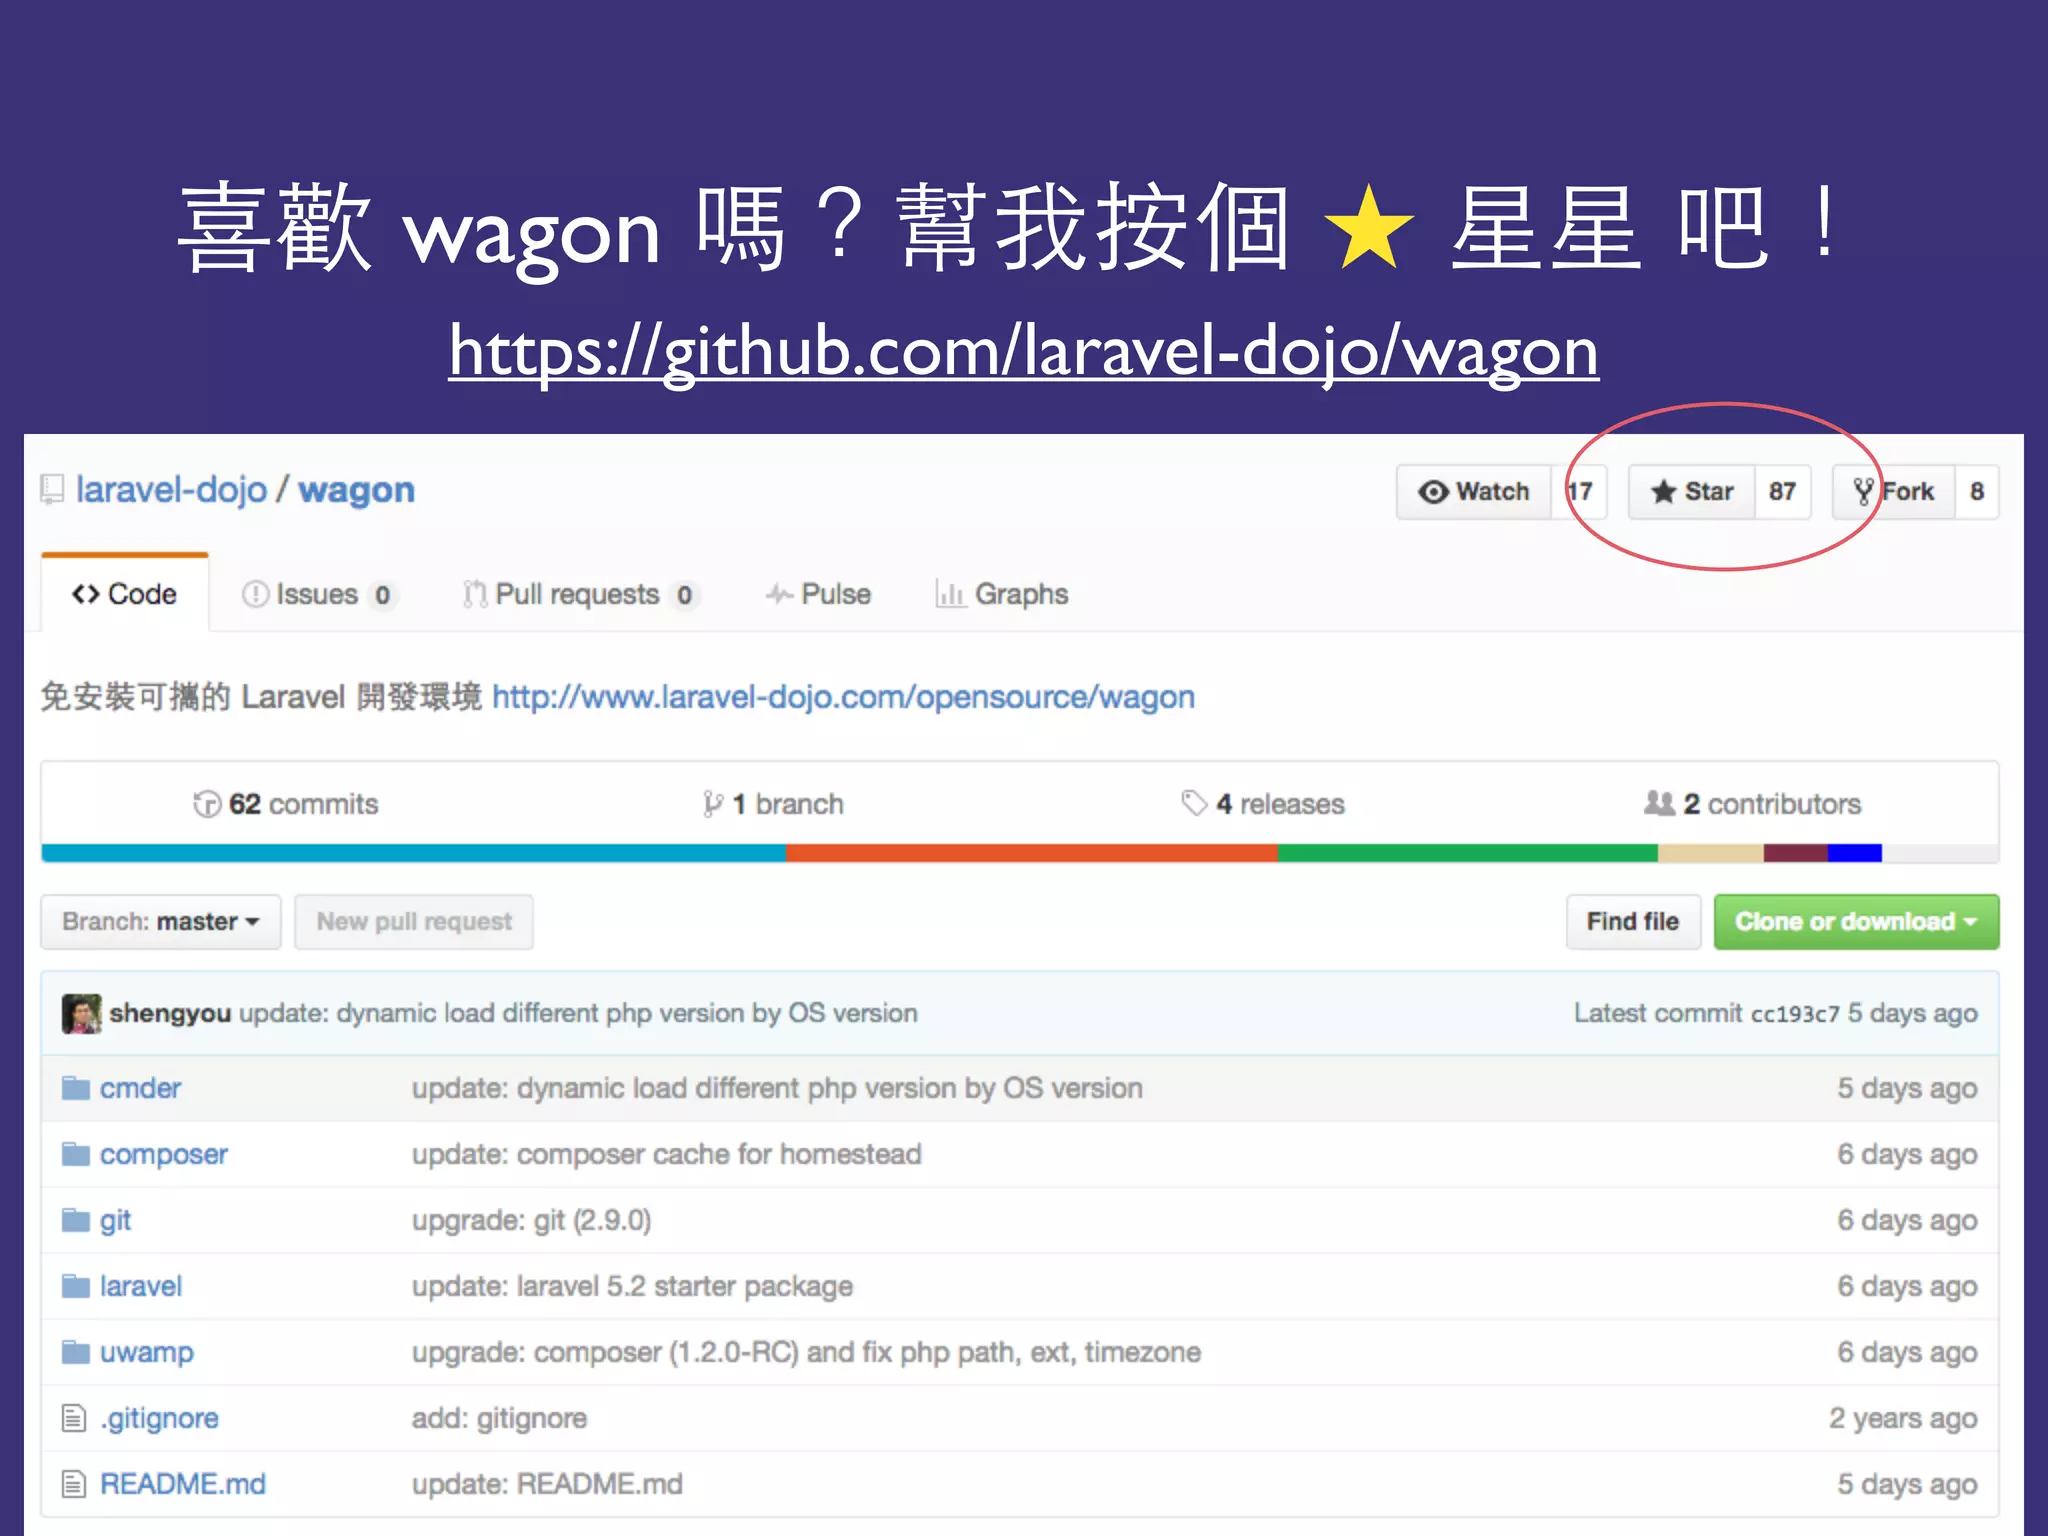Screen dimensions: 2048x1536
Task: Click the New pull request button
Action: 414,922
